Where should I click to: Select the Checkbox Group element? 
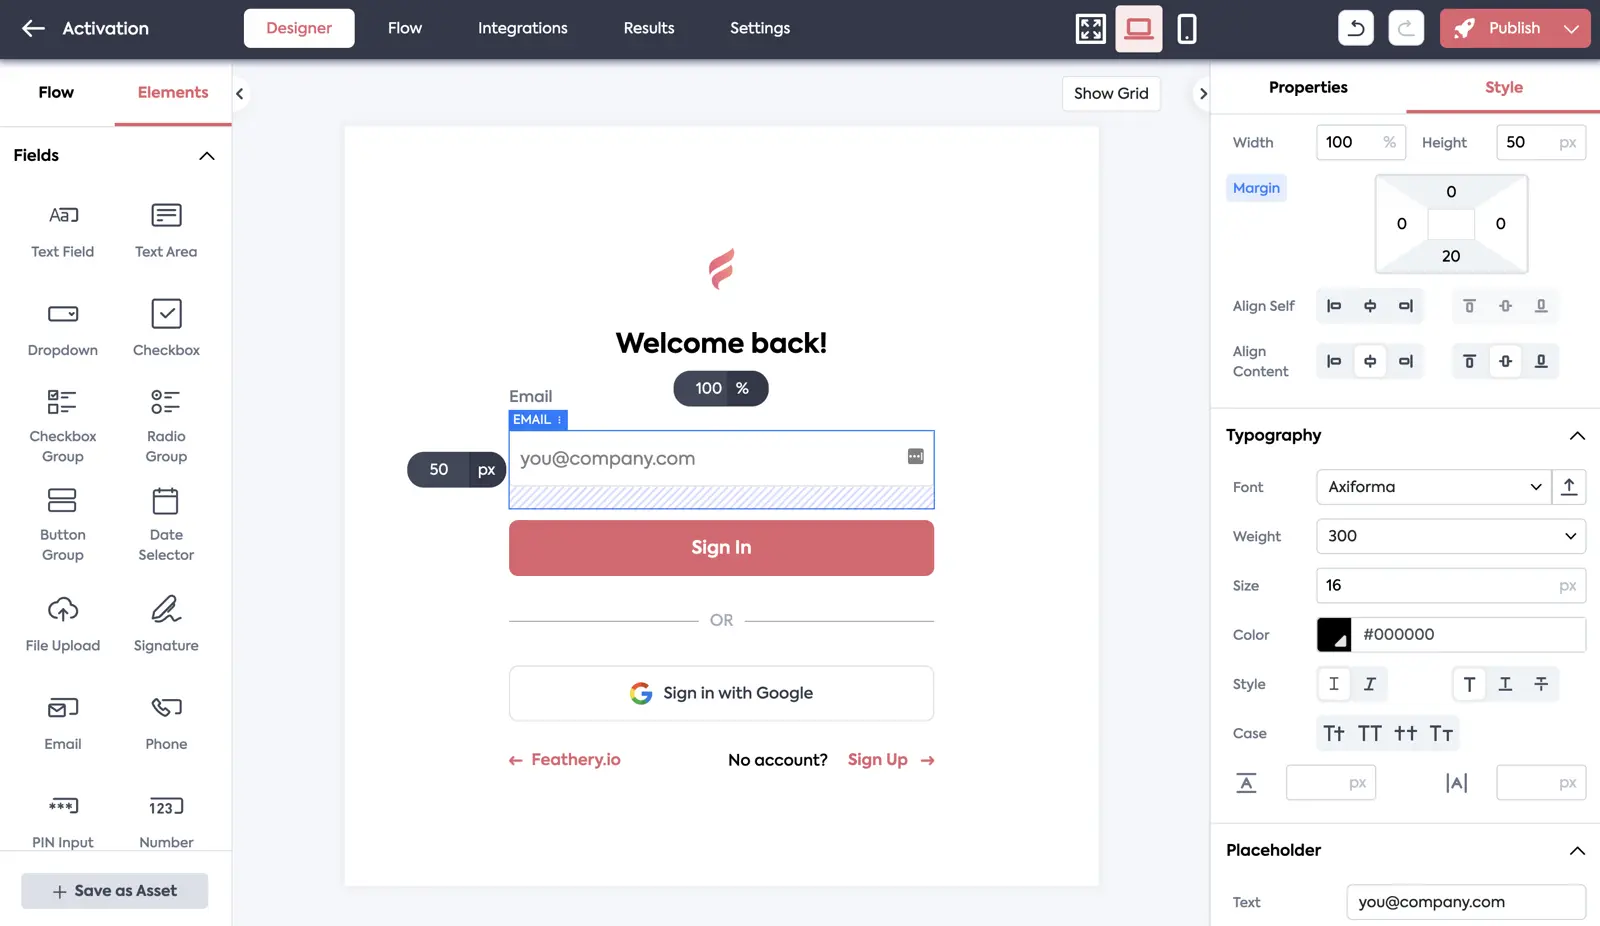62,427
